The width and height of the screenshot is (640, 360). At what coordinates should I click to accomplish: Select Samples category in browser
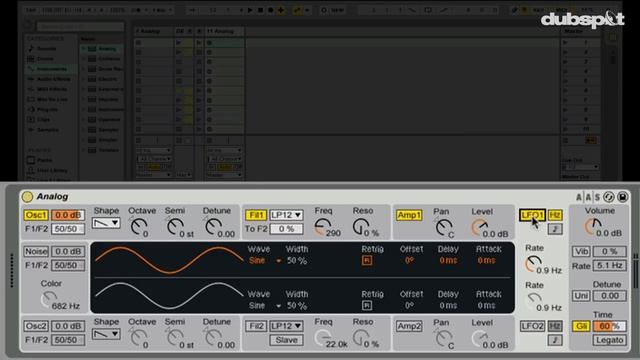click(x=48, y=129)
